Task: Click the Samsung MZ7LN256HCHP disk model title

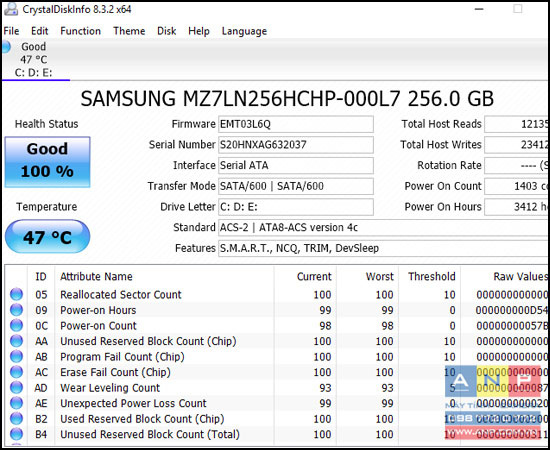Action: point(287,99)
